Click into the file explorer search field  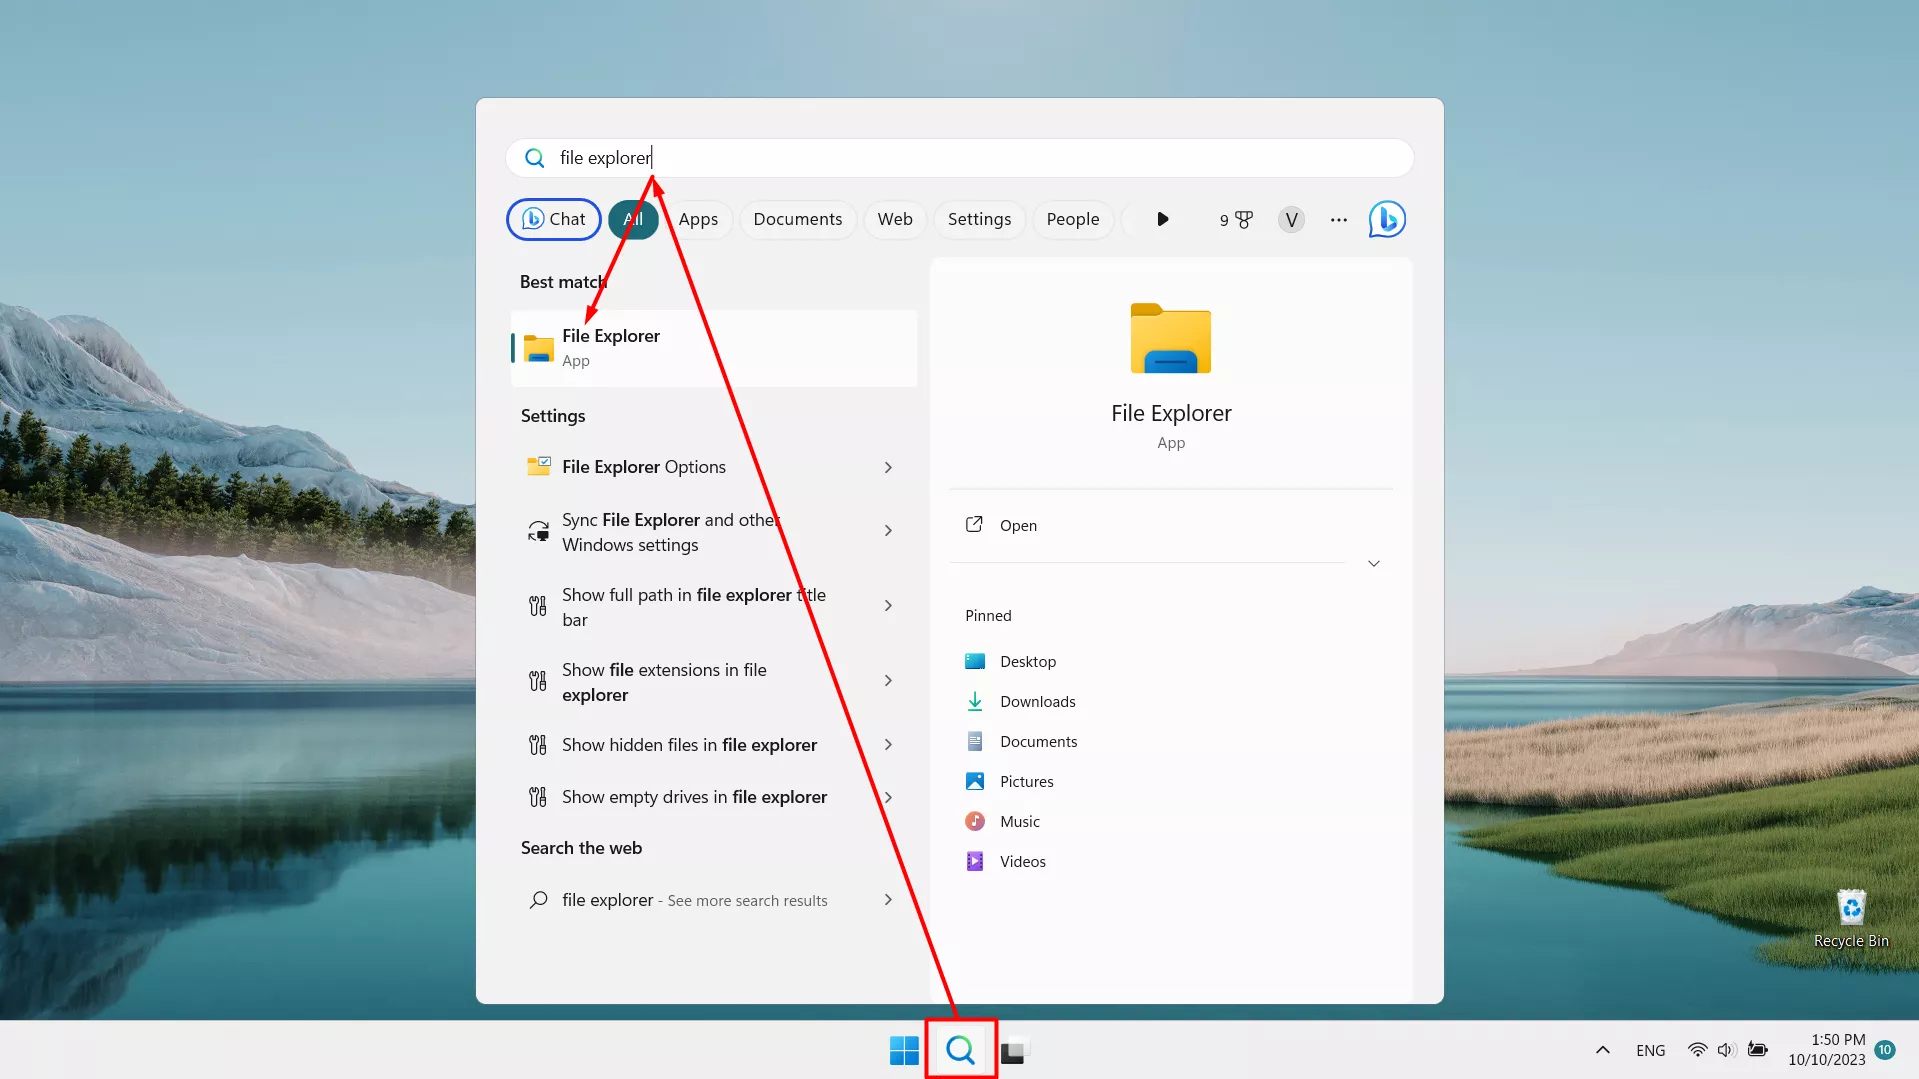959,158
